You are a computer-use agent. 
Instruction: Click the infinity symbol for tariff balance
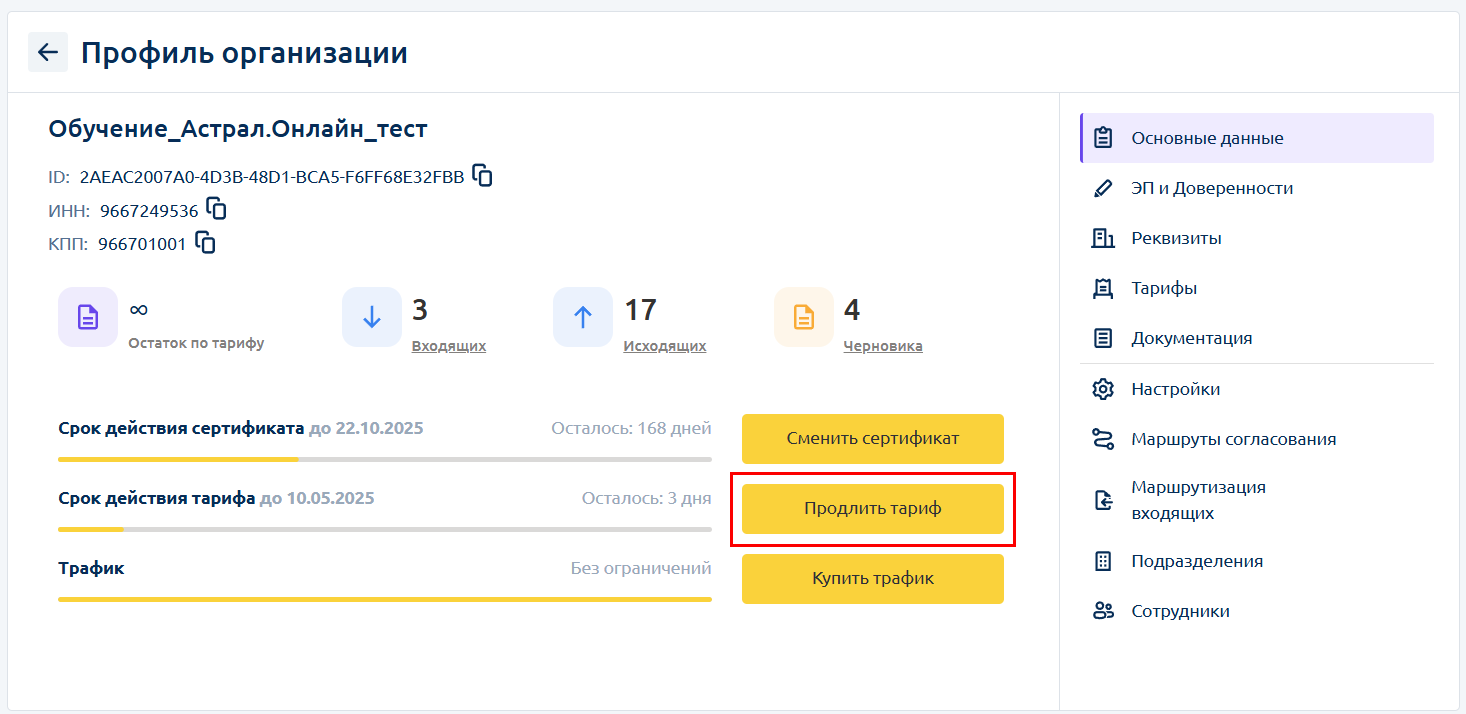(x=139, y=310)
